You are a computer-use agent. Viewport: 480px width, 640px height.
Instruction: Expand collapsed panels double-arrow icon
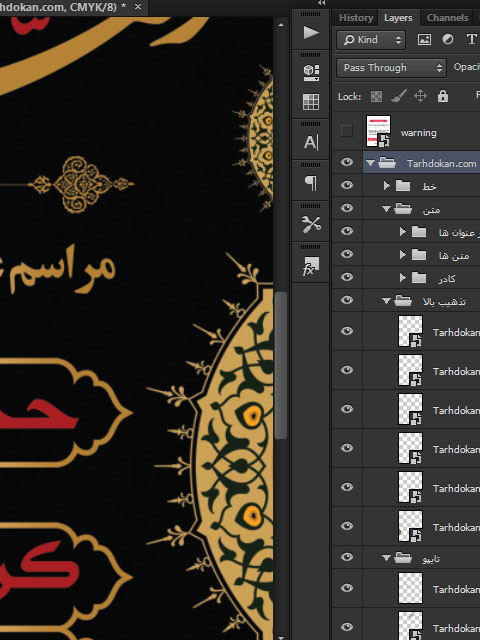[x=322, y=3]
